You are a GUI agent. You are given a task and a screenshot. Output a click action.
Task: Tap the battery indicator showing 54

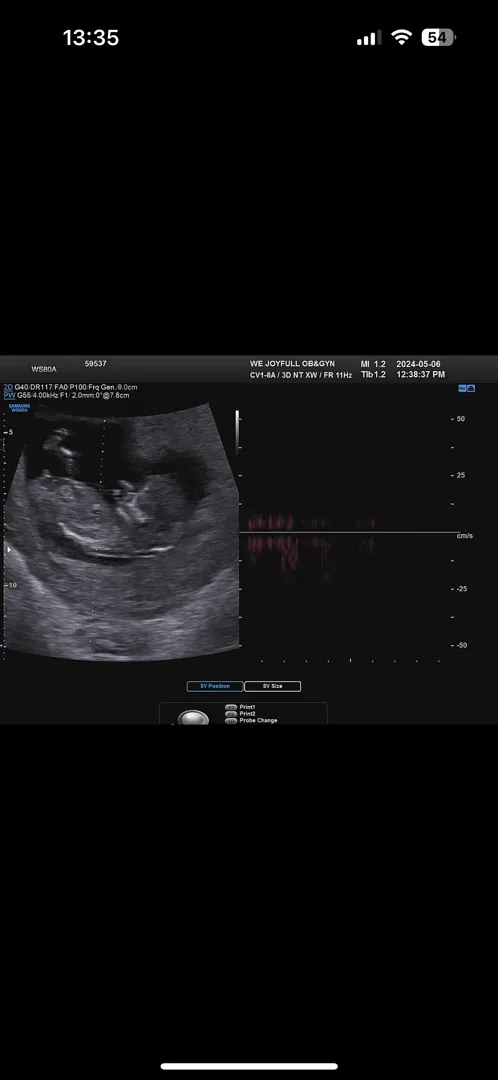pos(439,38)
